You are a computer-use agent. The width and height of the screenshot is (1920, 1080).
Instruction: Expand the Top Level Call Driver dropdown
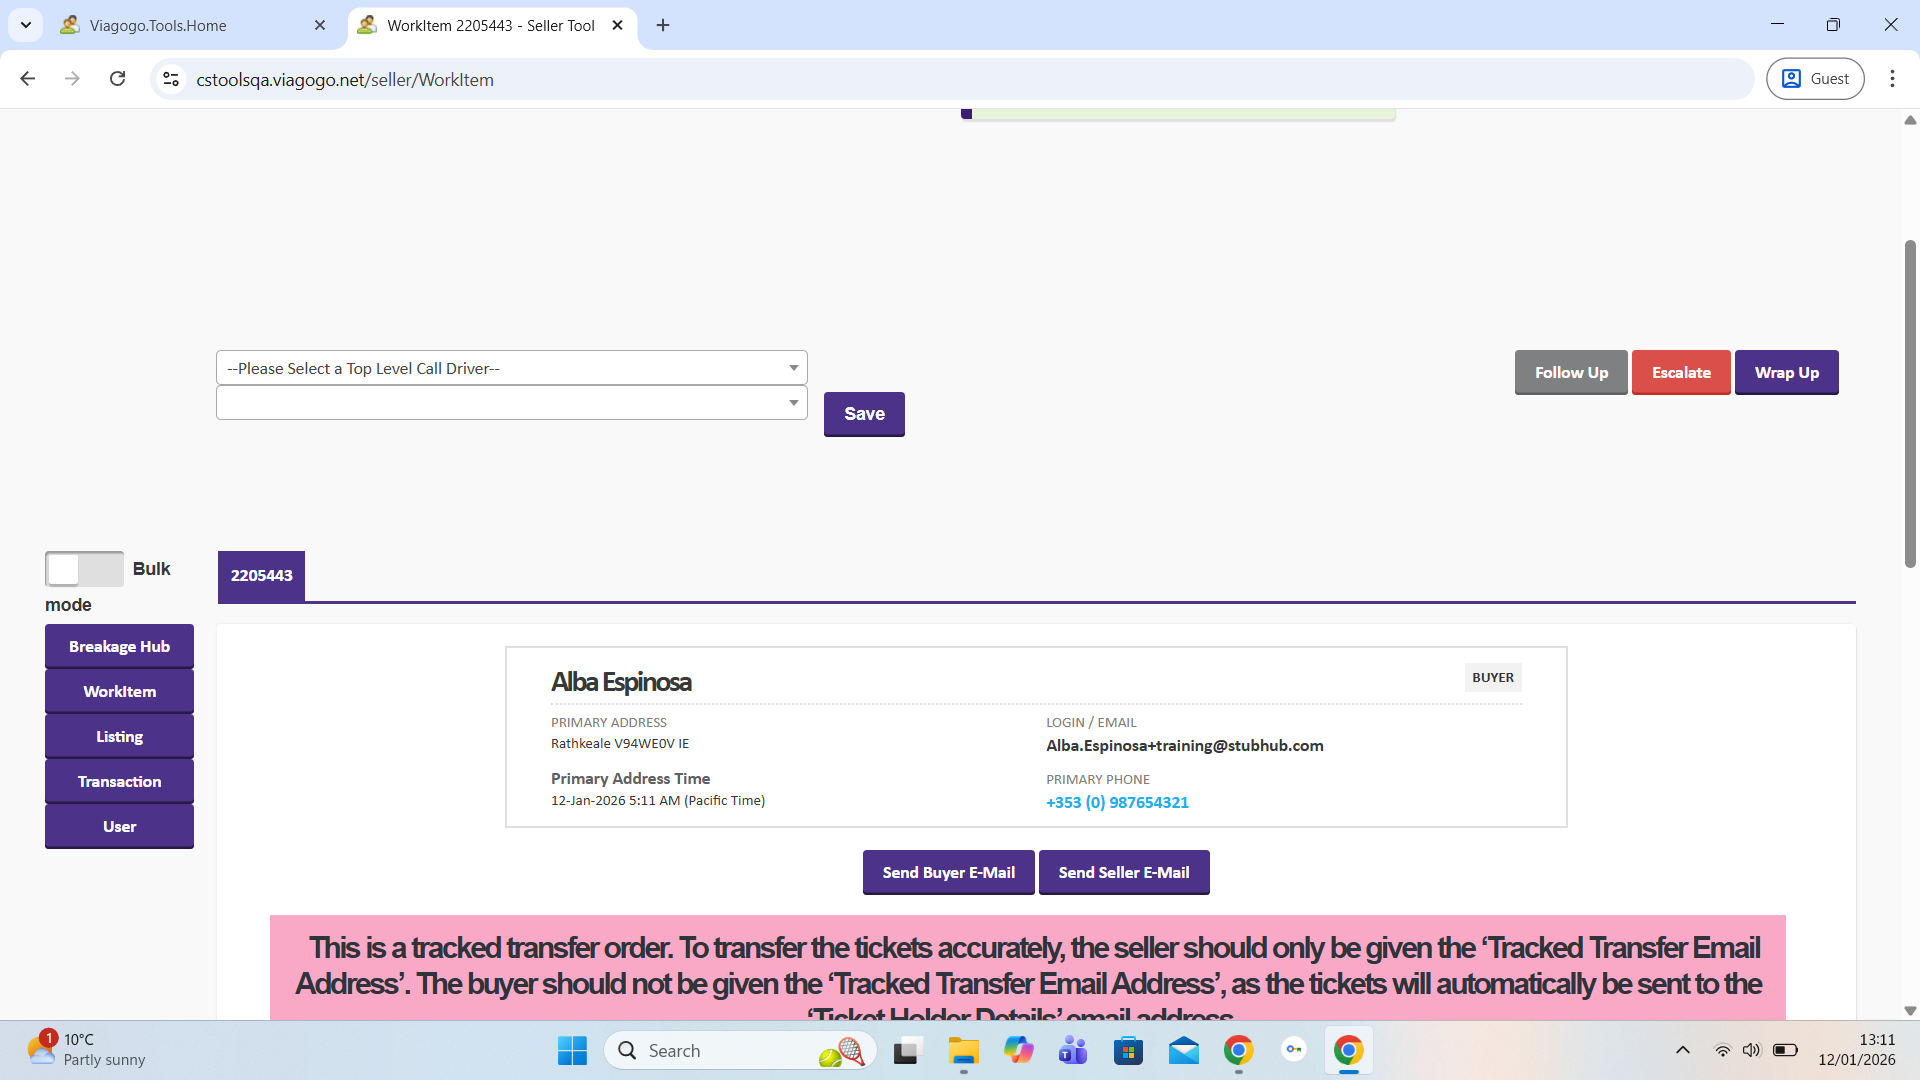coord(511,368)
